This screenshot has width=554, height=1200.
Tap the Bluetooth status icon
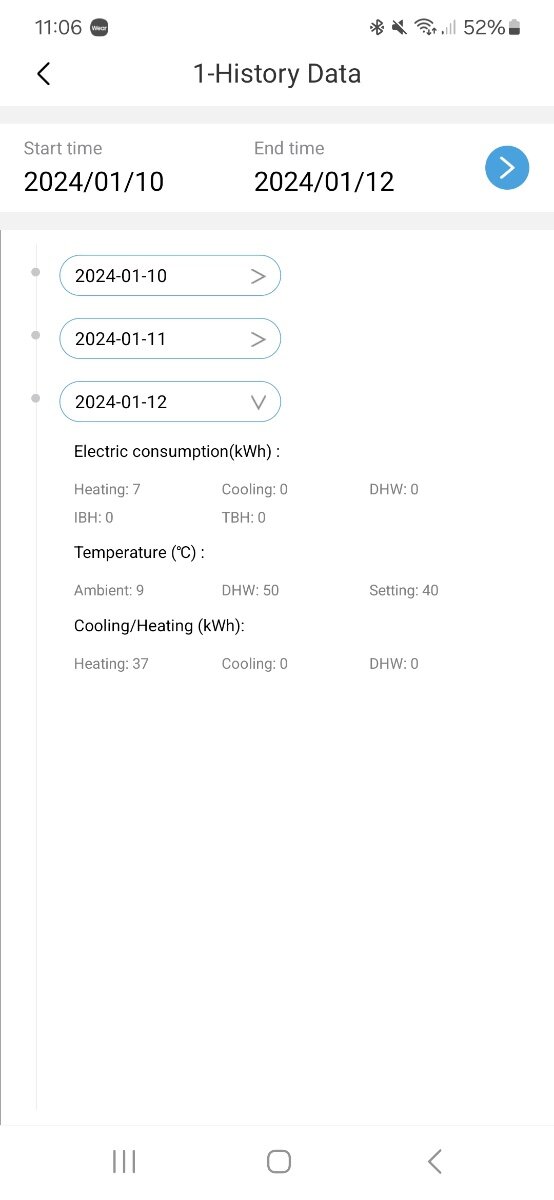coord(377,27)
